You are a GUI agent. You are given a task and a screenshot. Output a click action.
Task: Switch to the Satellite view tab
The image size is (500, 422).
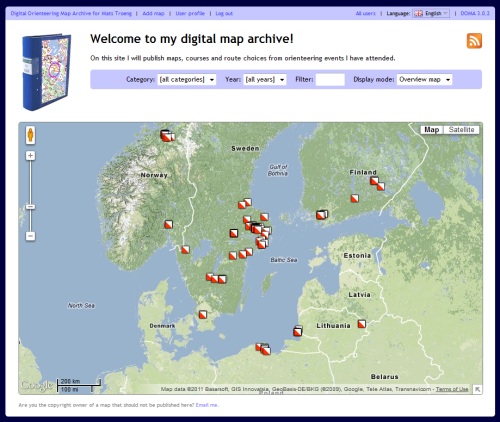click(461, 130)
